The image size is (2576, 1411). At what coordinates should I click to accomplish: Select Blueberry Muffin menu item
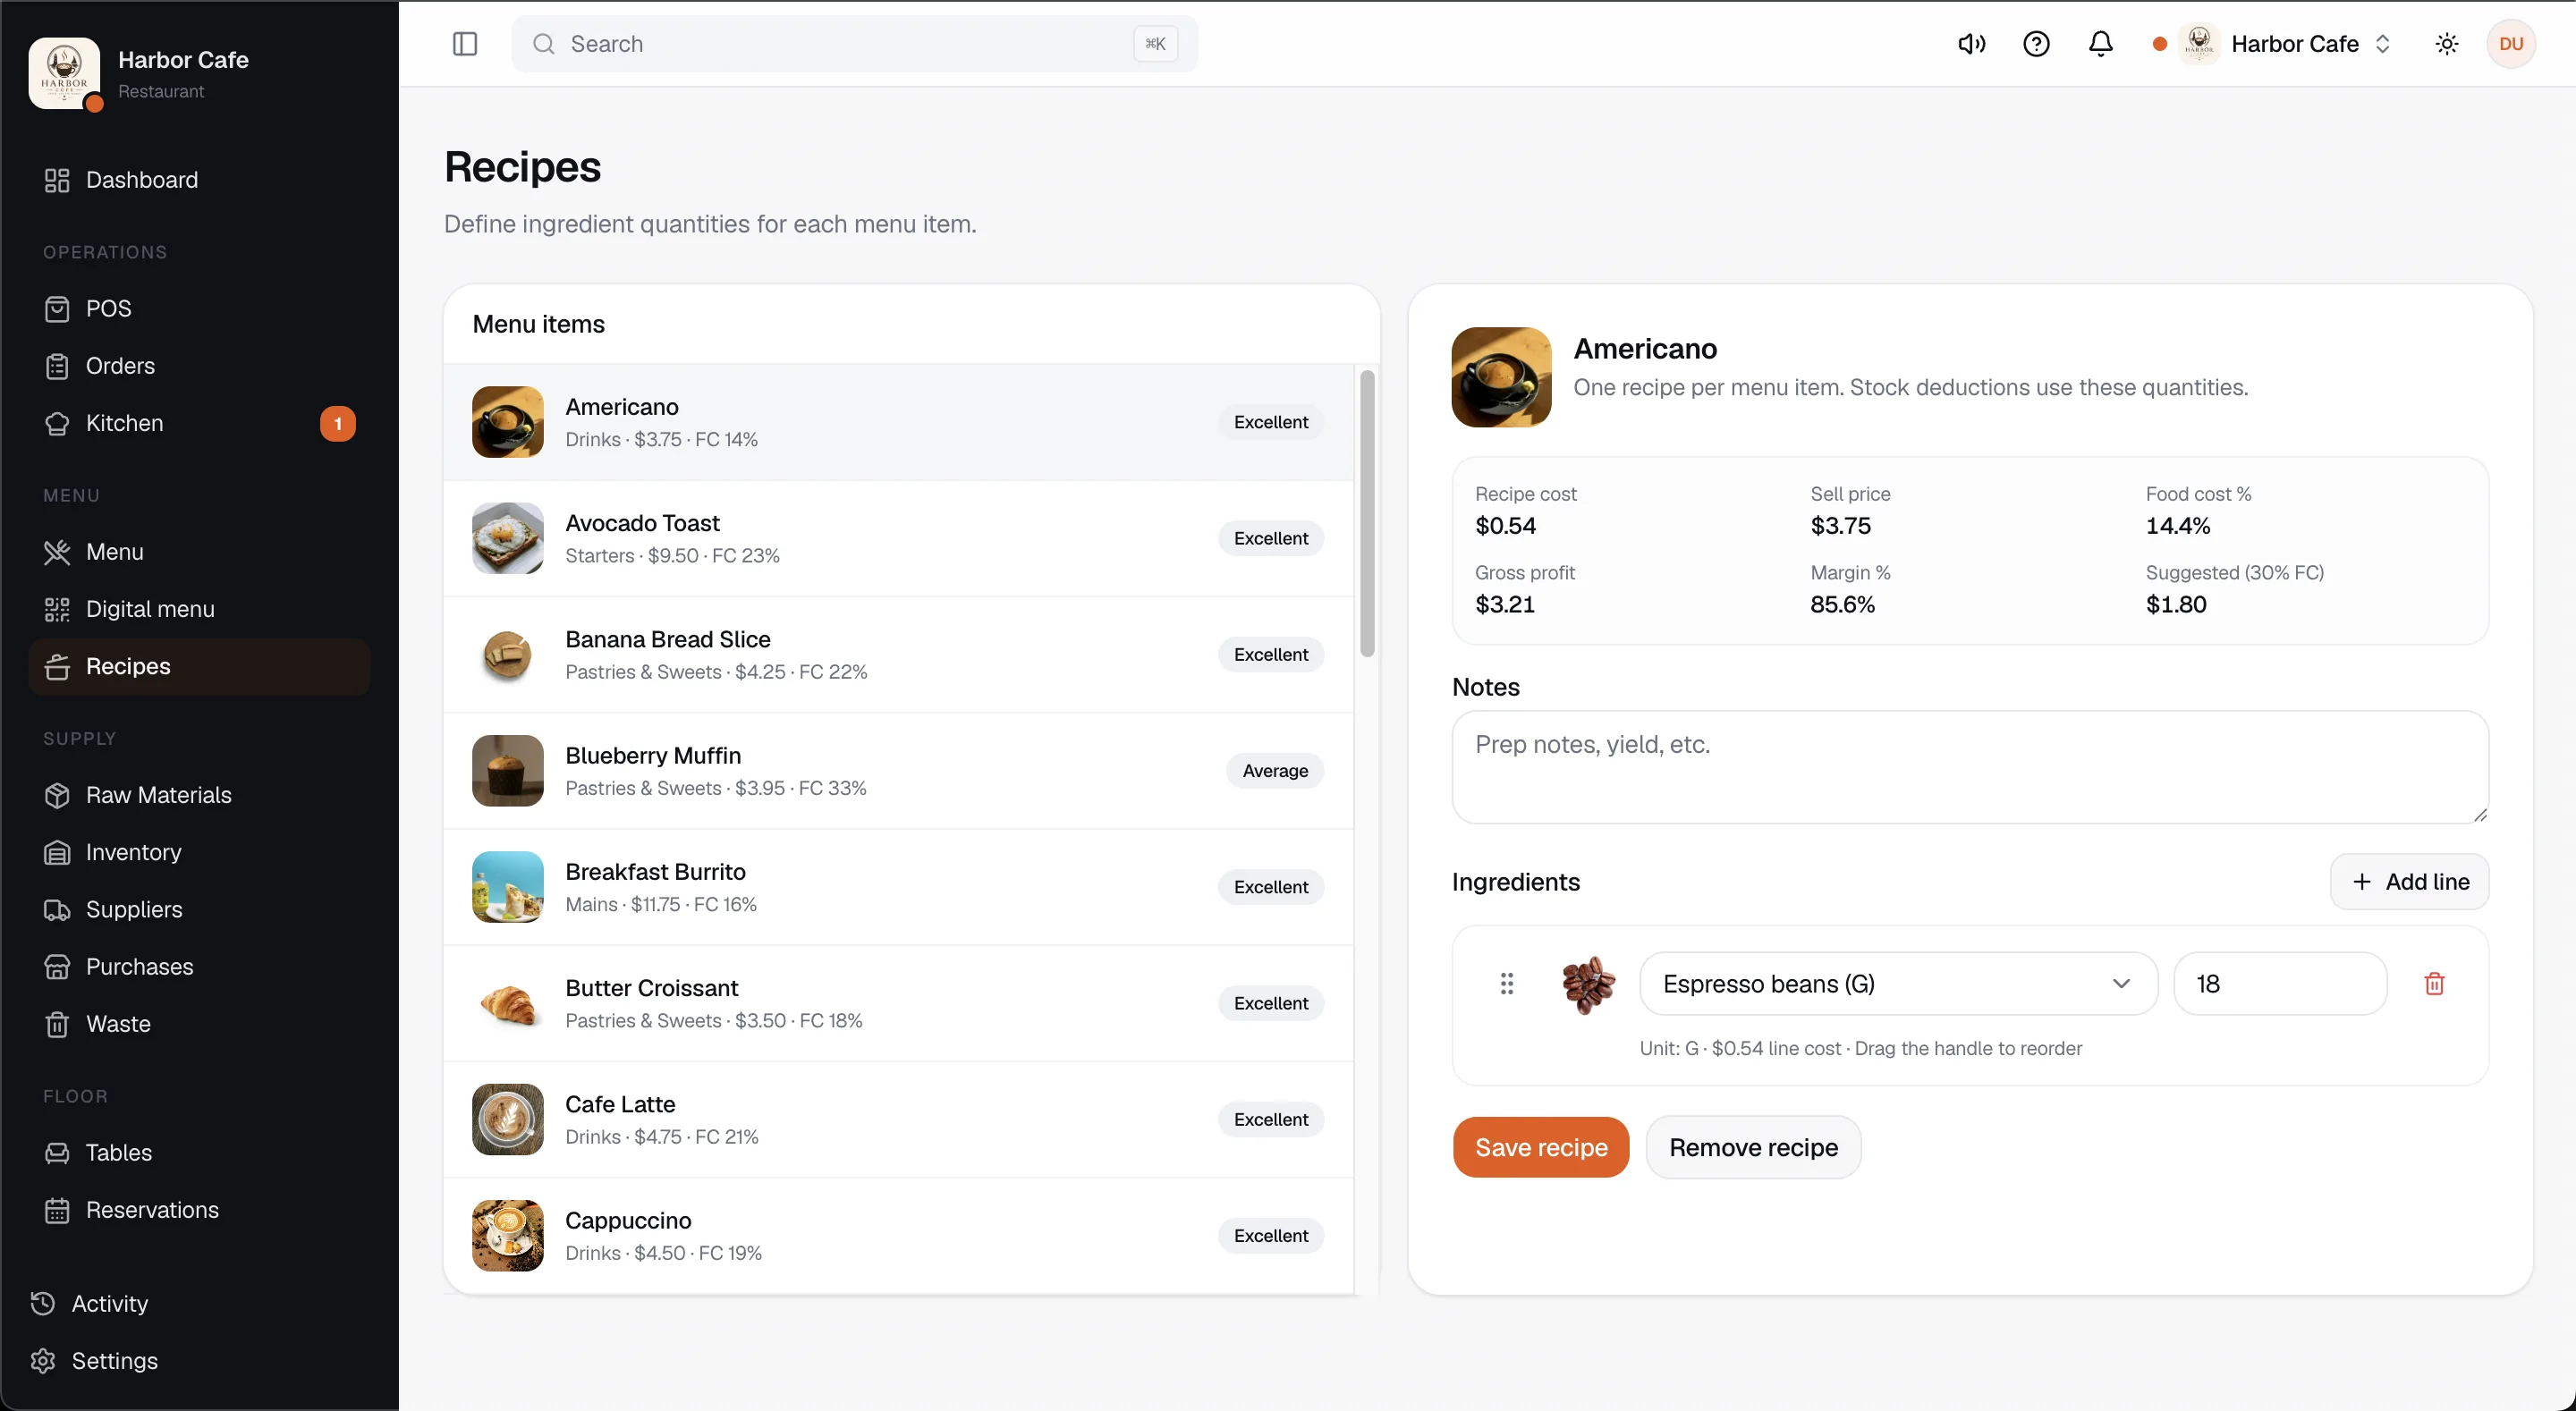pos(898,771)
